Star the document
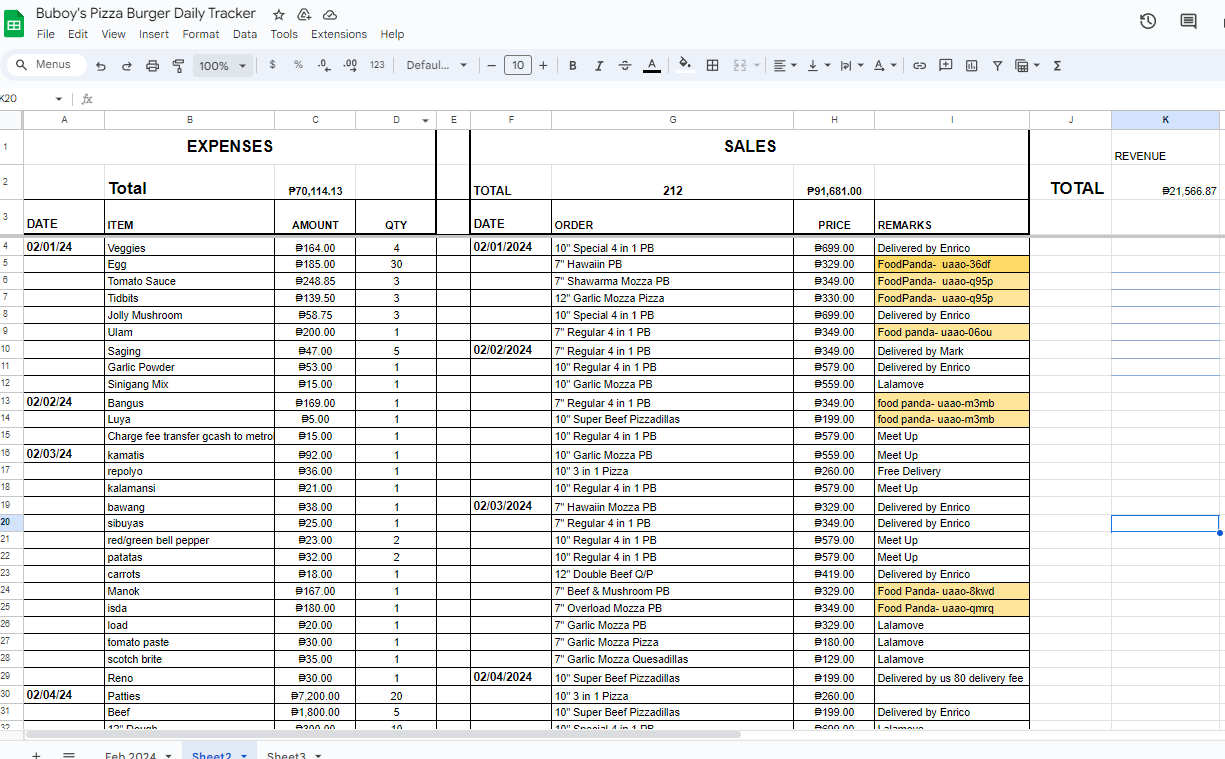1225x759 pixels. (x=279, y=14)
